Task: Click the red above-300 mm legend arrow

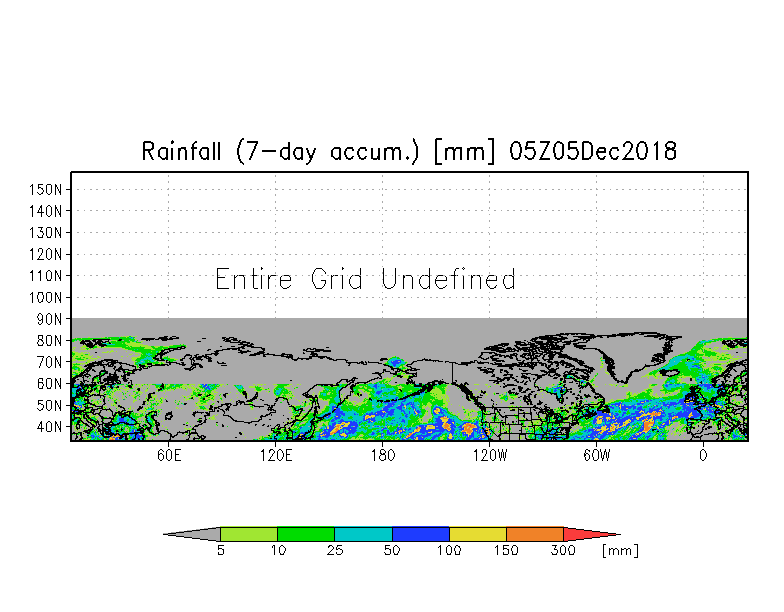Action: click(x=592, y=534)
